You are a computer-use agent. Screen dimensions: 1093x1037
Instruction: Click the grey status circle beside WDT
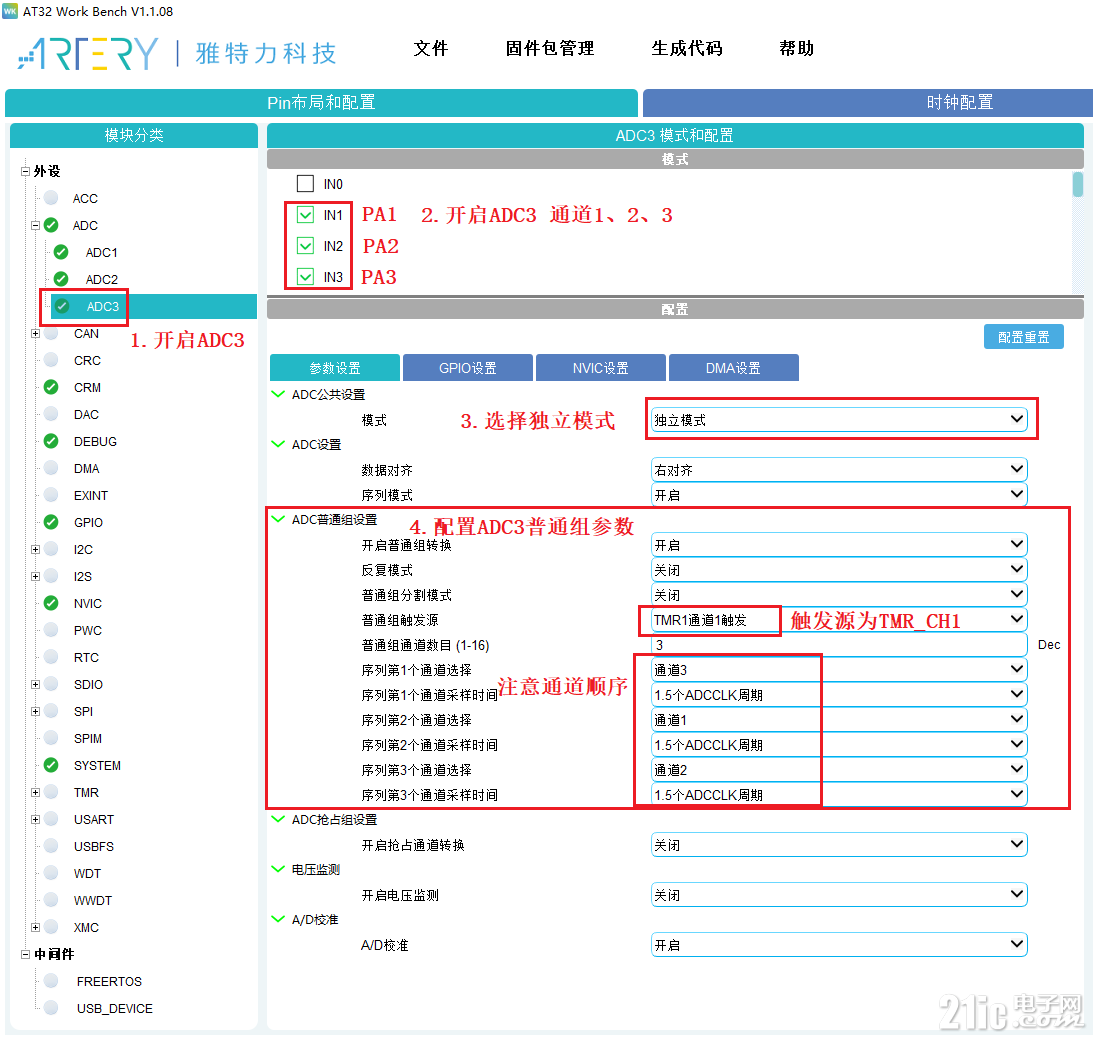51,873
